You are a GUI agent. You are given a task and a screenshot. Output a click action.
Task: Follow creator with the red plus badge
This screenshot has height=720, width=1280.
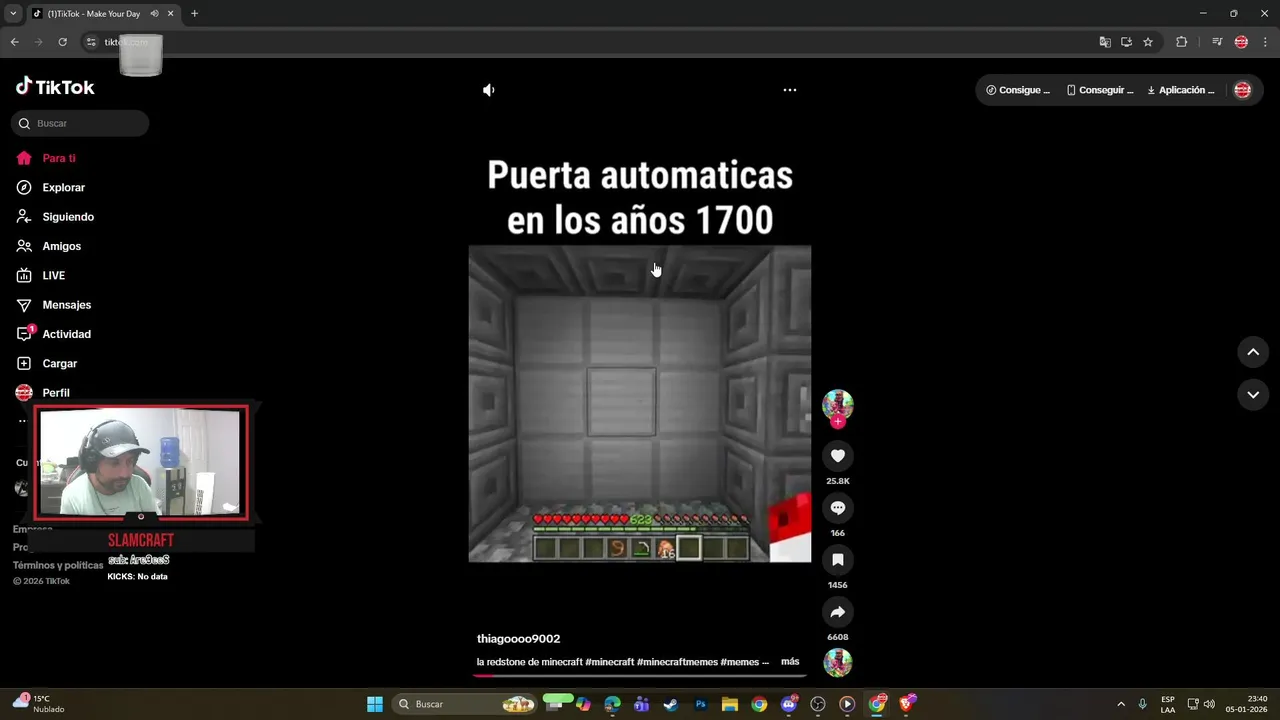(x=838, y=421)
